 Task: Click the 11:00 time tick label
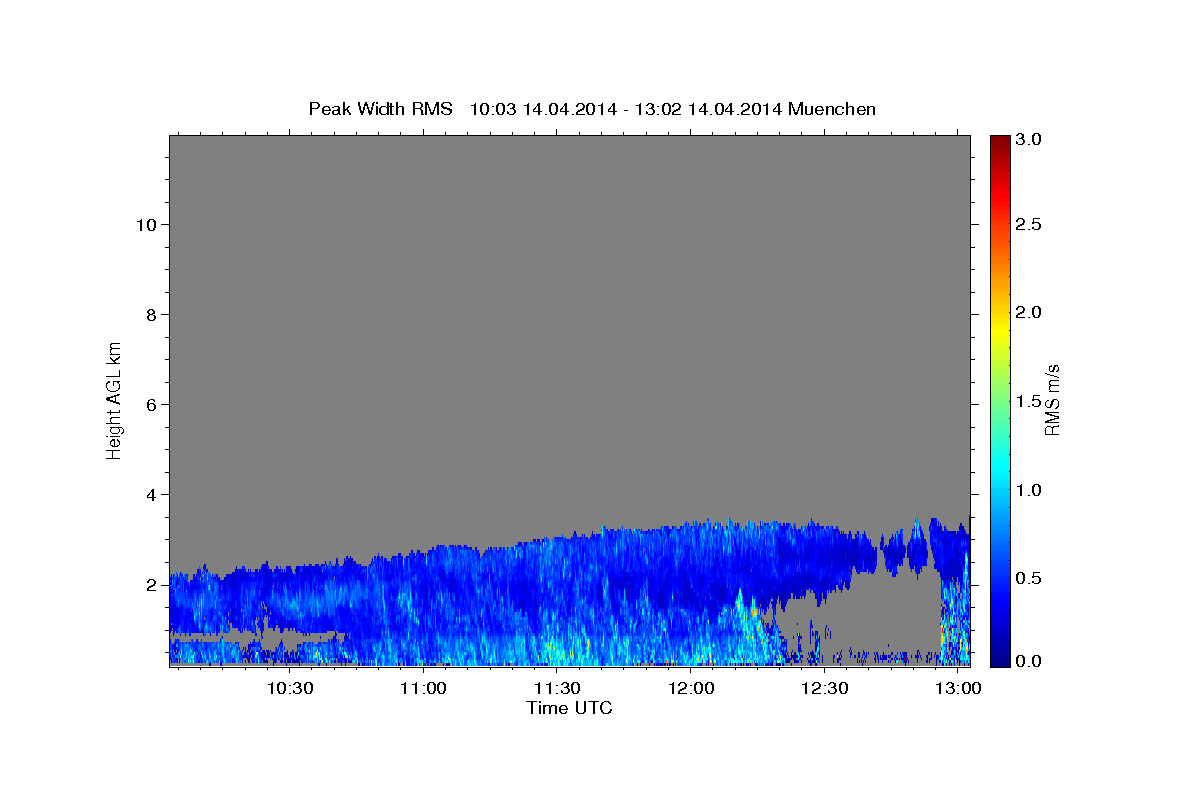tap(422, 689)
